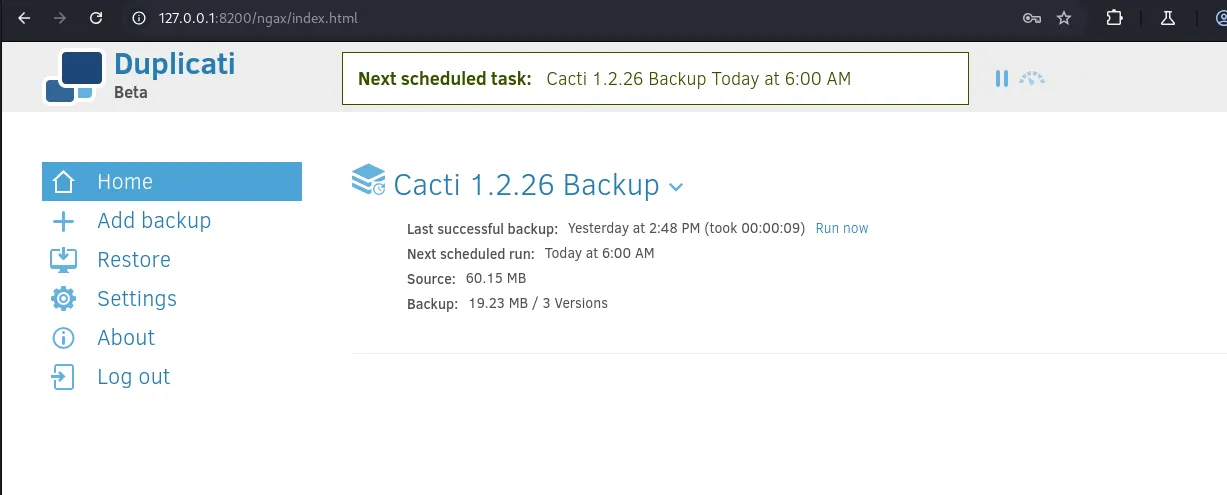Reload the page in the browser
The width and height of the screenshot is (1227, 495).
(95, 18)
